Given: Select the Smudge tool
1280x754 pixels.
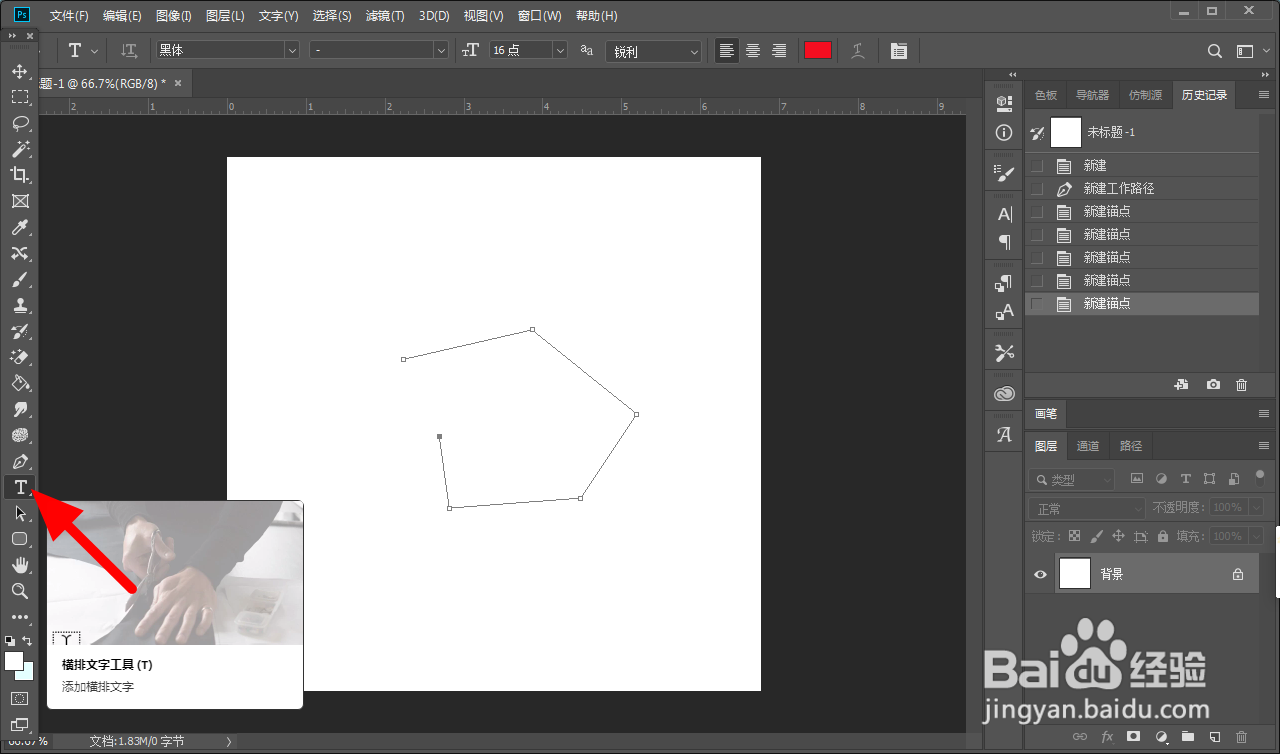Looking at the screenshot, I should (x=19, y=409).
